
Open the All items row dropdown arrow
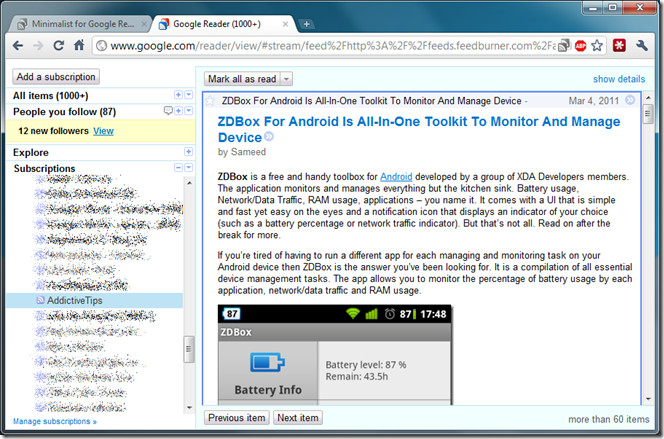[x=189, y=95]
